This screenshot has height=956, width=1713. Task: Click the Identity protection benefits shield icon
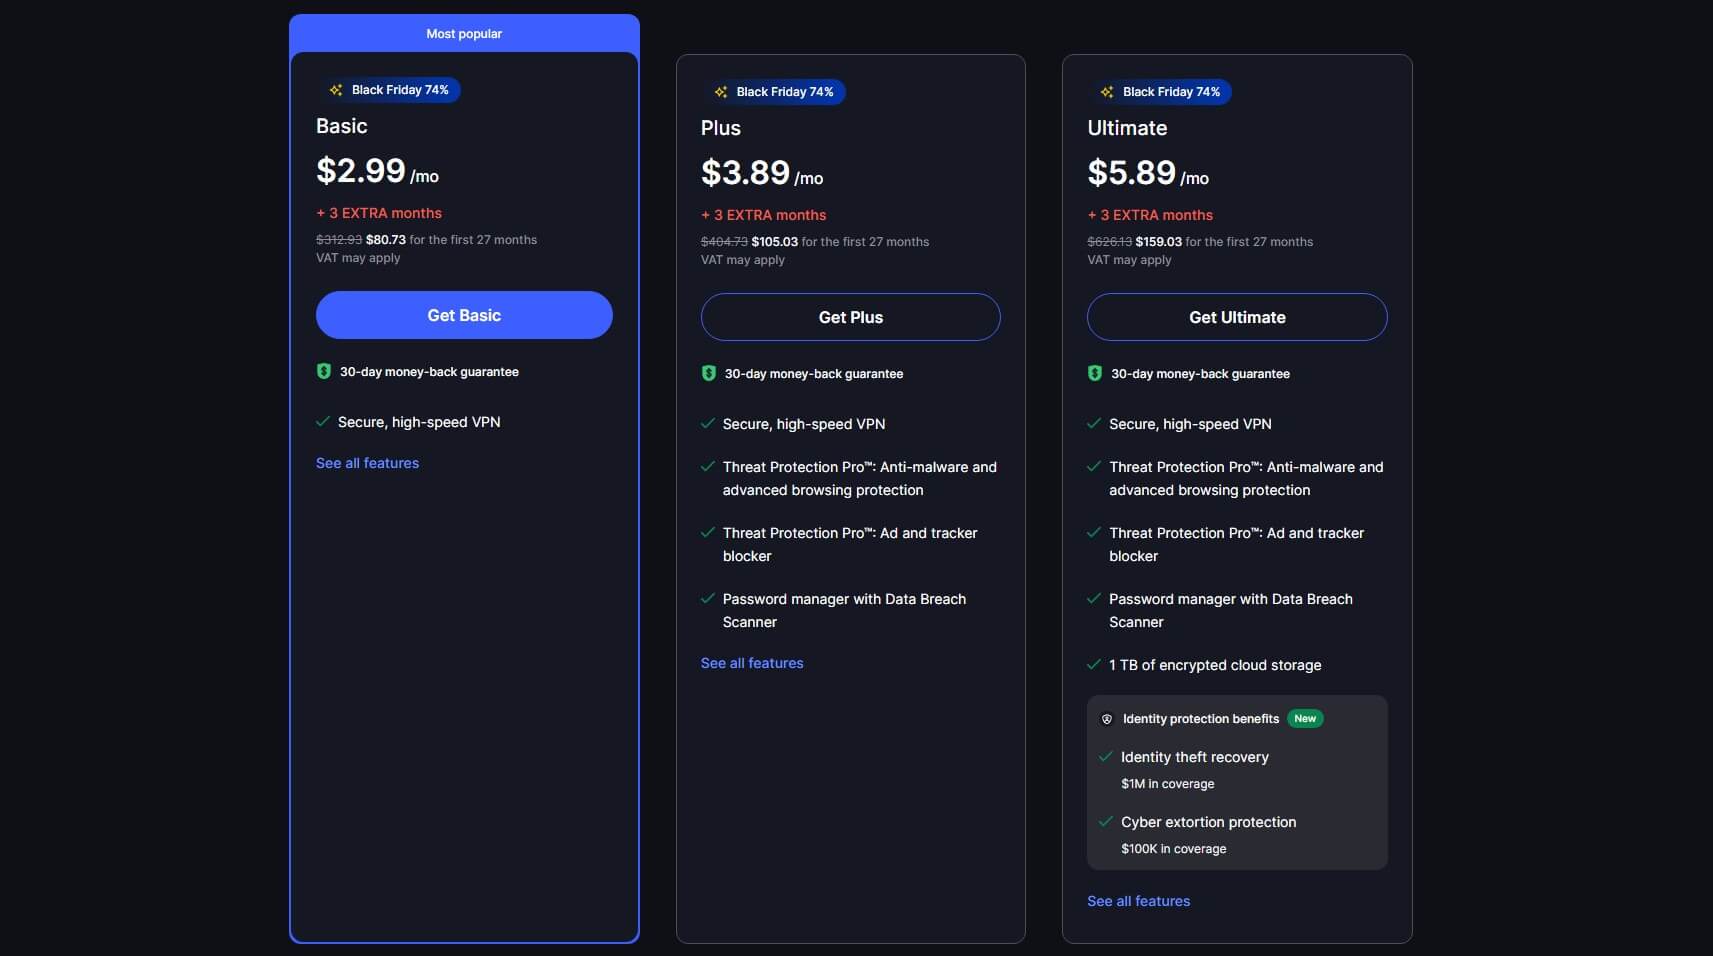pos(1107,718)
